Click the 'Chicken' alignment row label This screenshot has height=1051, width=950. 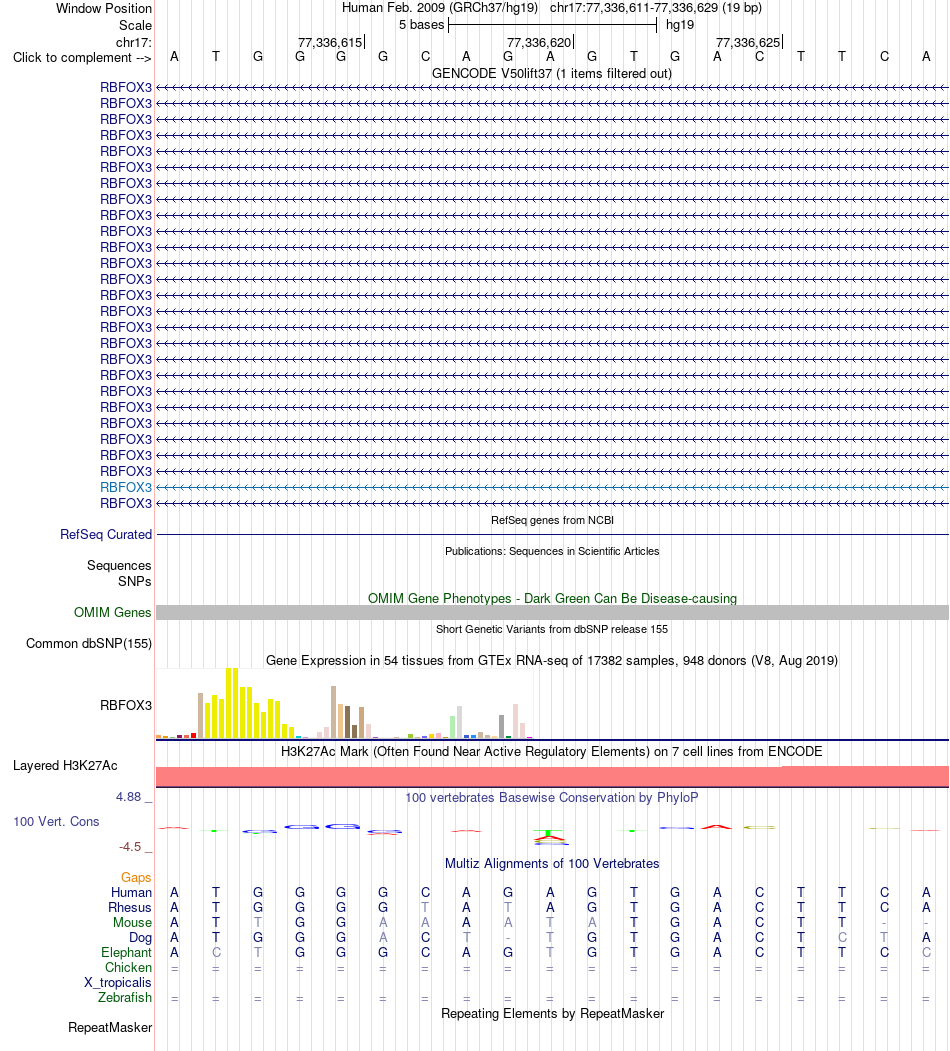point(129,967)
